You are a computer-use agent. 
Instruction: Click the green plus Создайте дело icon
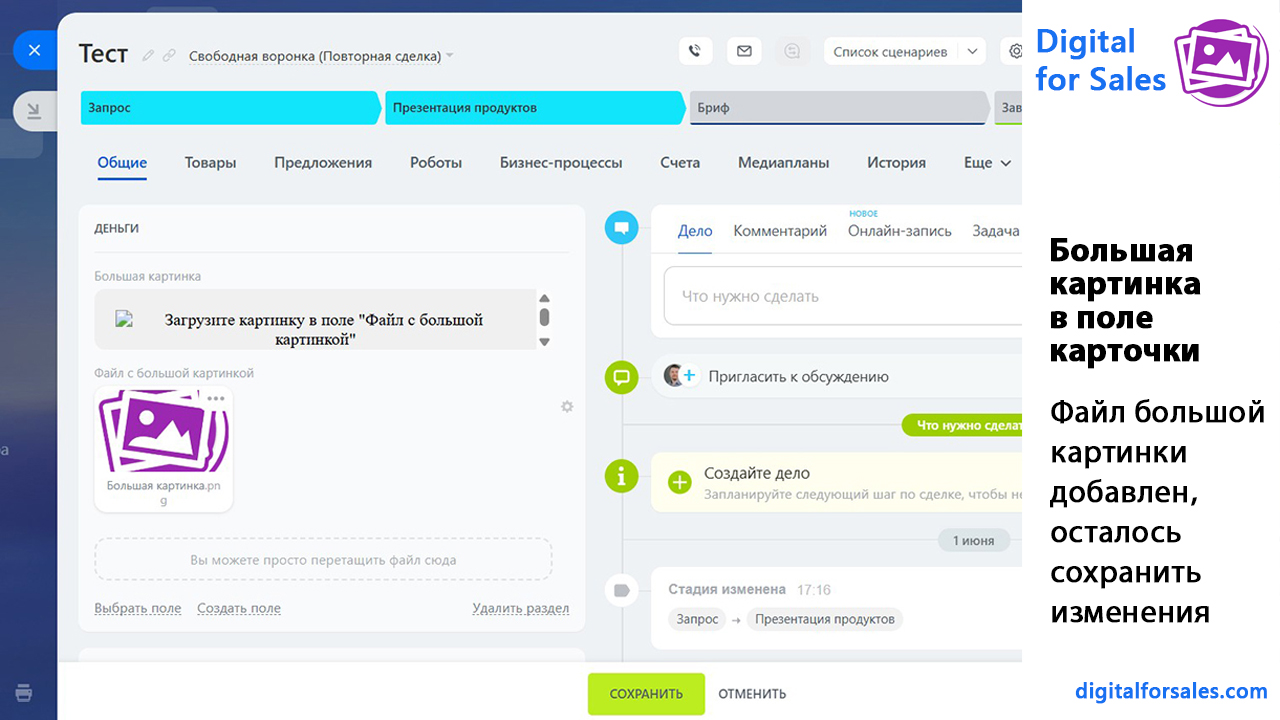(x=680, y=482)
